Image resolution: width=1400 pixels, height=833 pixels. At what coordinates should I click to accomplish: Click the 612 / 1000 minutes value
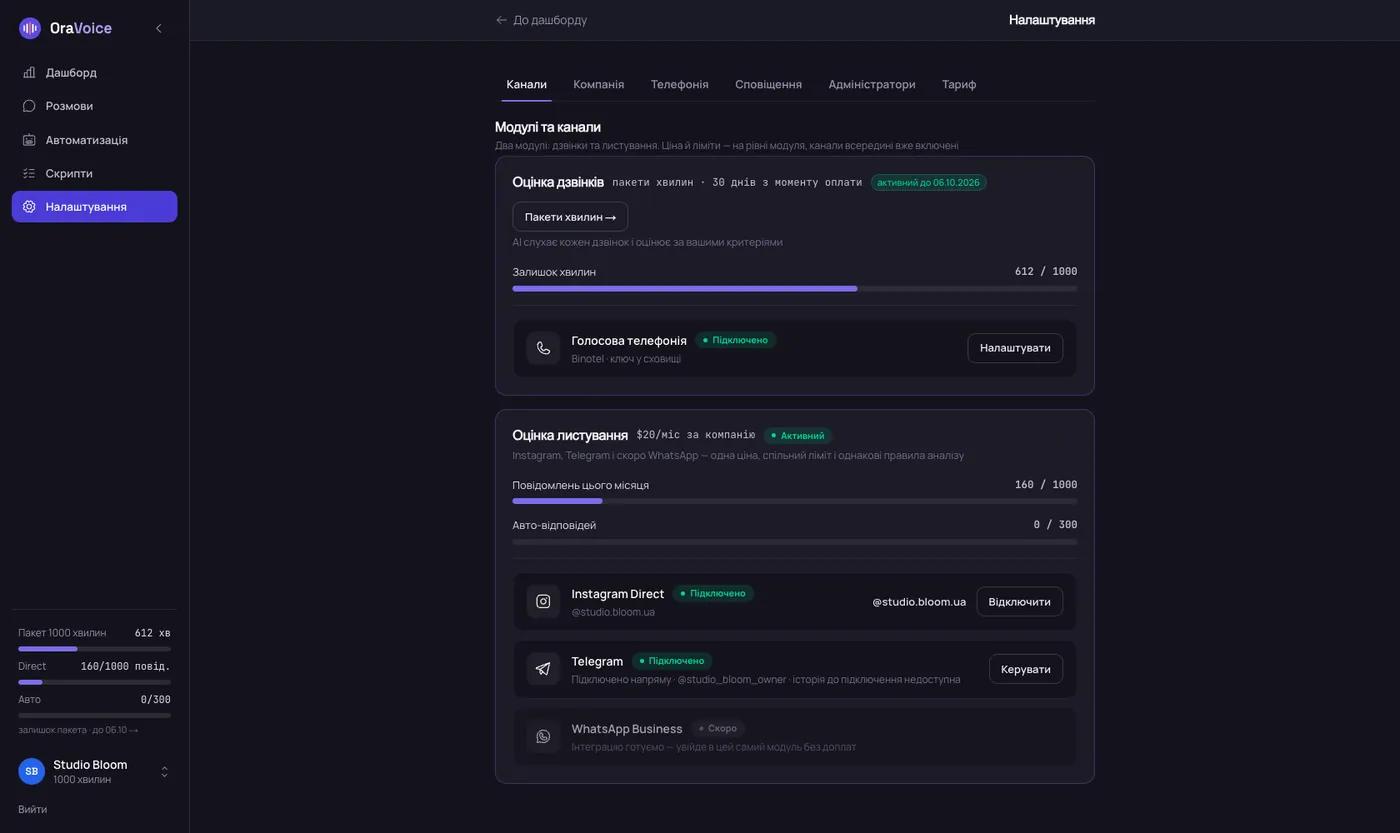tap(1046, 271)
